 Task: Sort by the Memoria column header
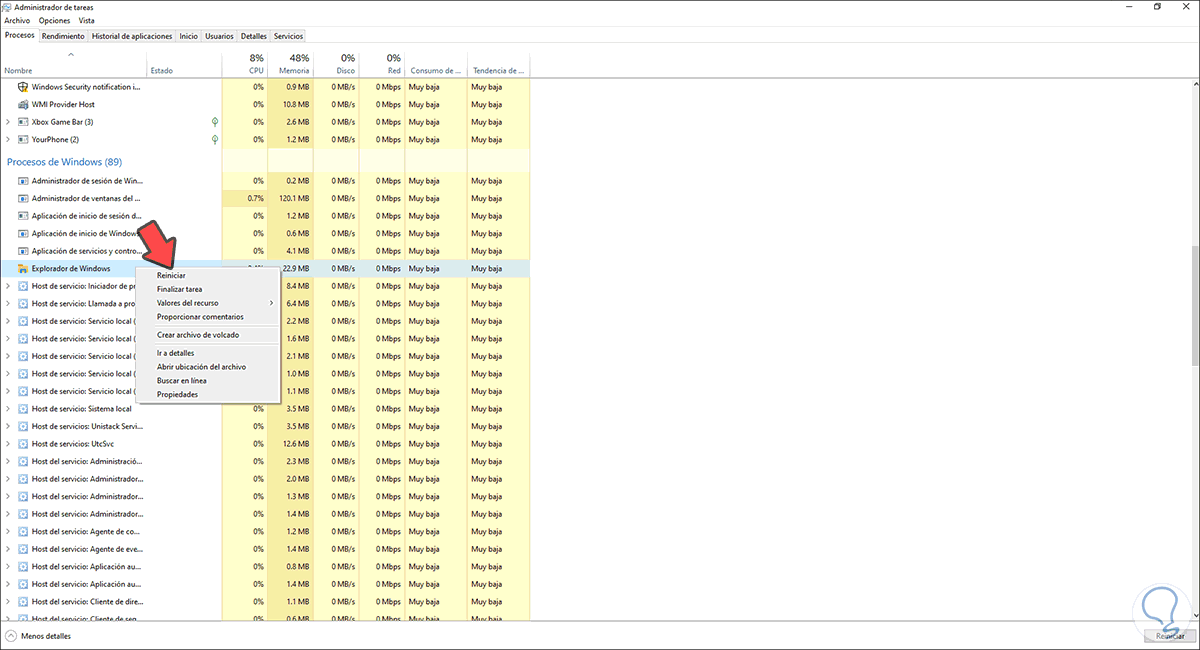[x=290, y=64]
